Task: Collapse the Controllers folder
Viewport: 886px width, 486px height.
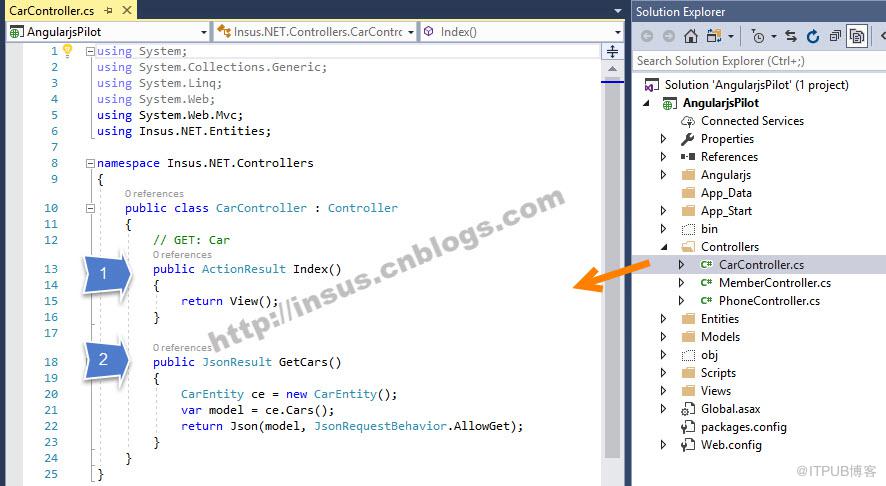Action: point(664,247)
